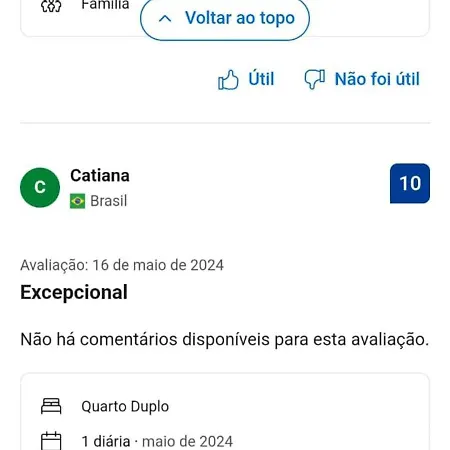Screen dimensions: 450x450
Task: Click the Família group icon
Action: 51,6
